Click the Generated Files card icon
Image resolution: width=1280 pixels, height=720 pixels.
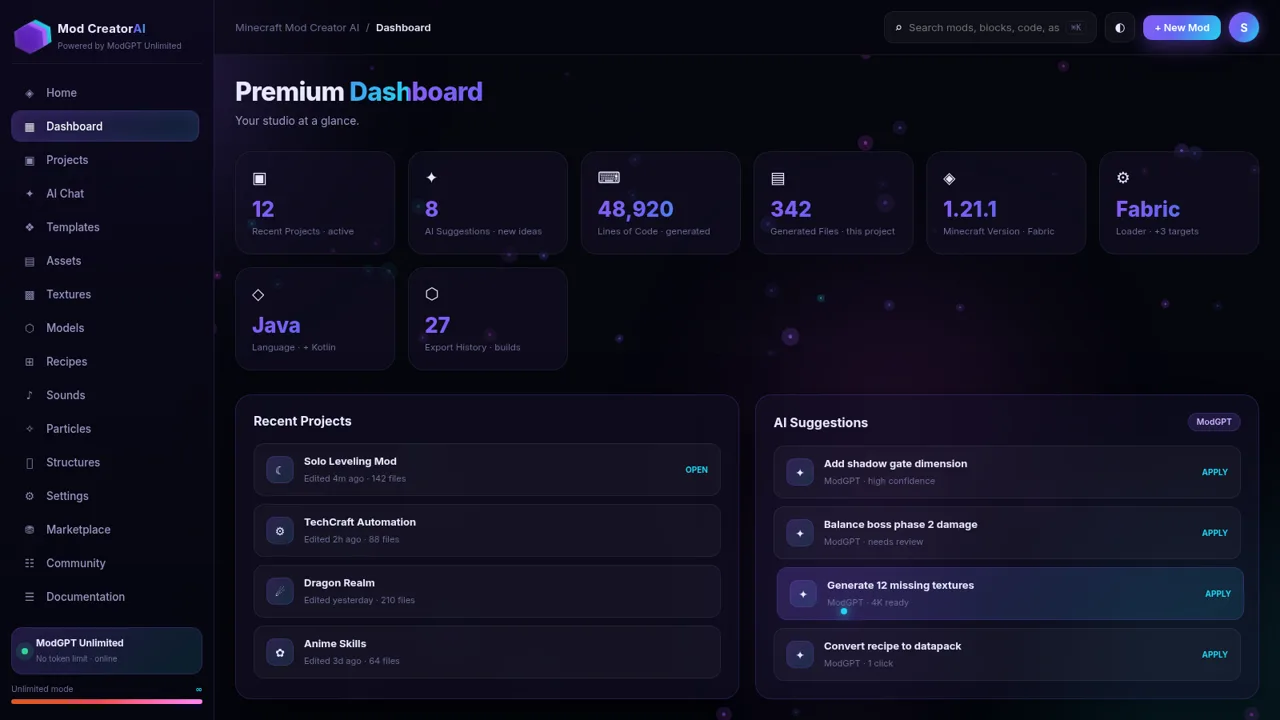[778, 178]
